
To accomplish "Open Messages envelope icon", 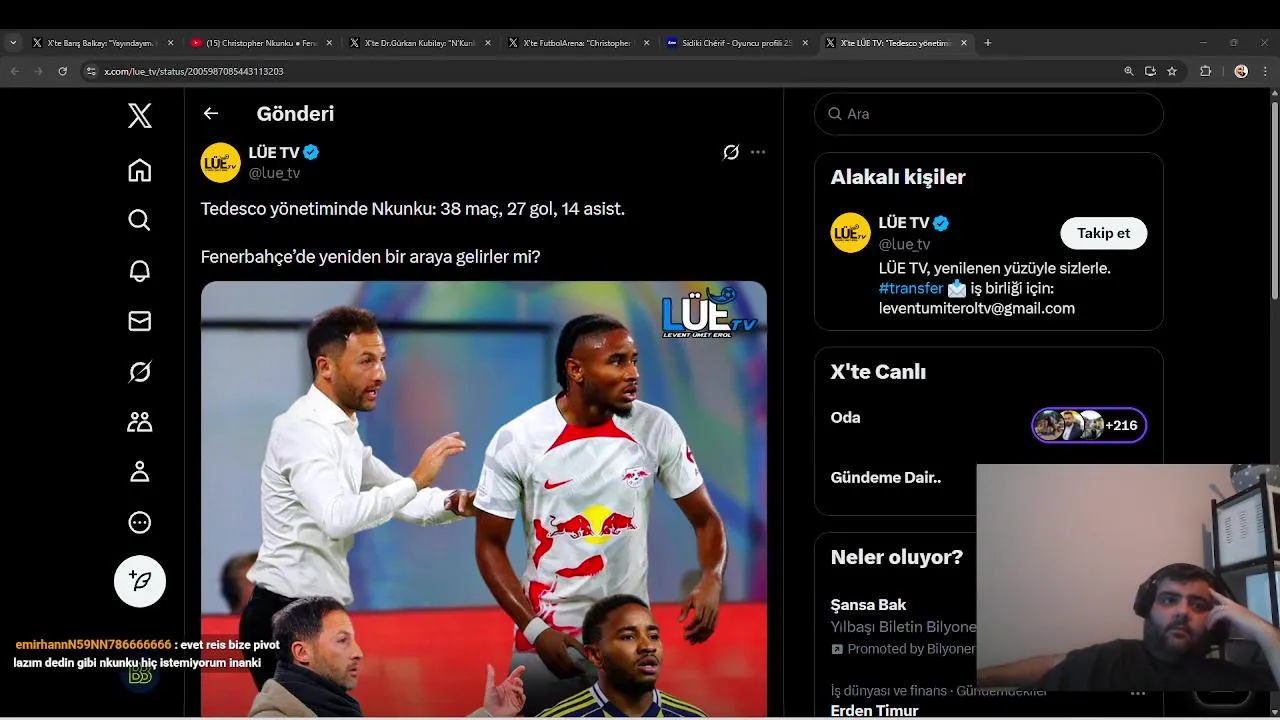I will coord(140,321).
